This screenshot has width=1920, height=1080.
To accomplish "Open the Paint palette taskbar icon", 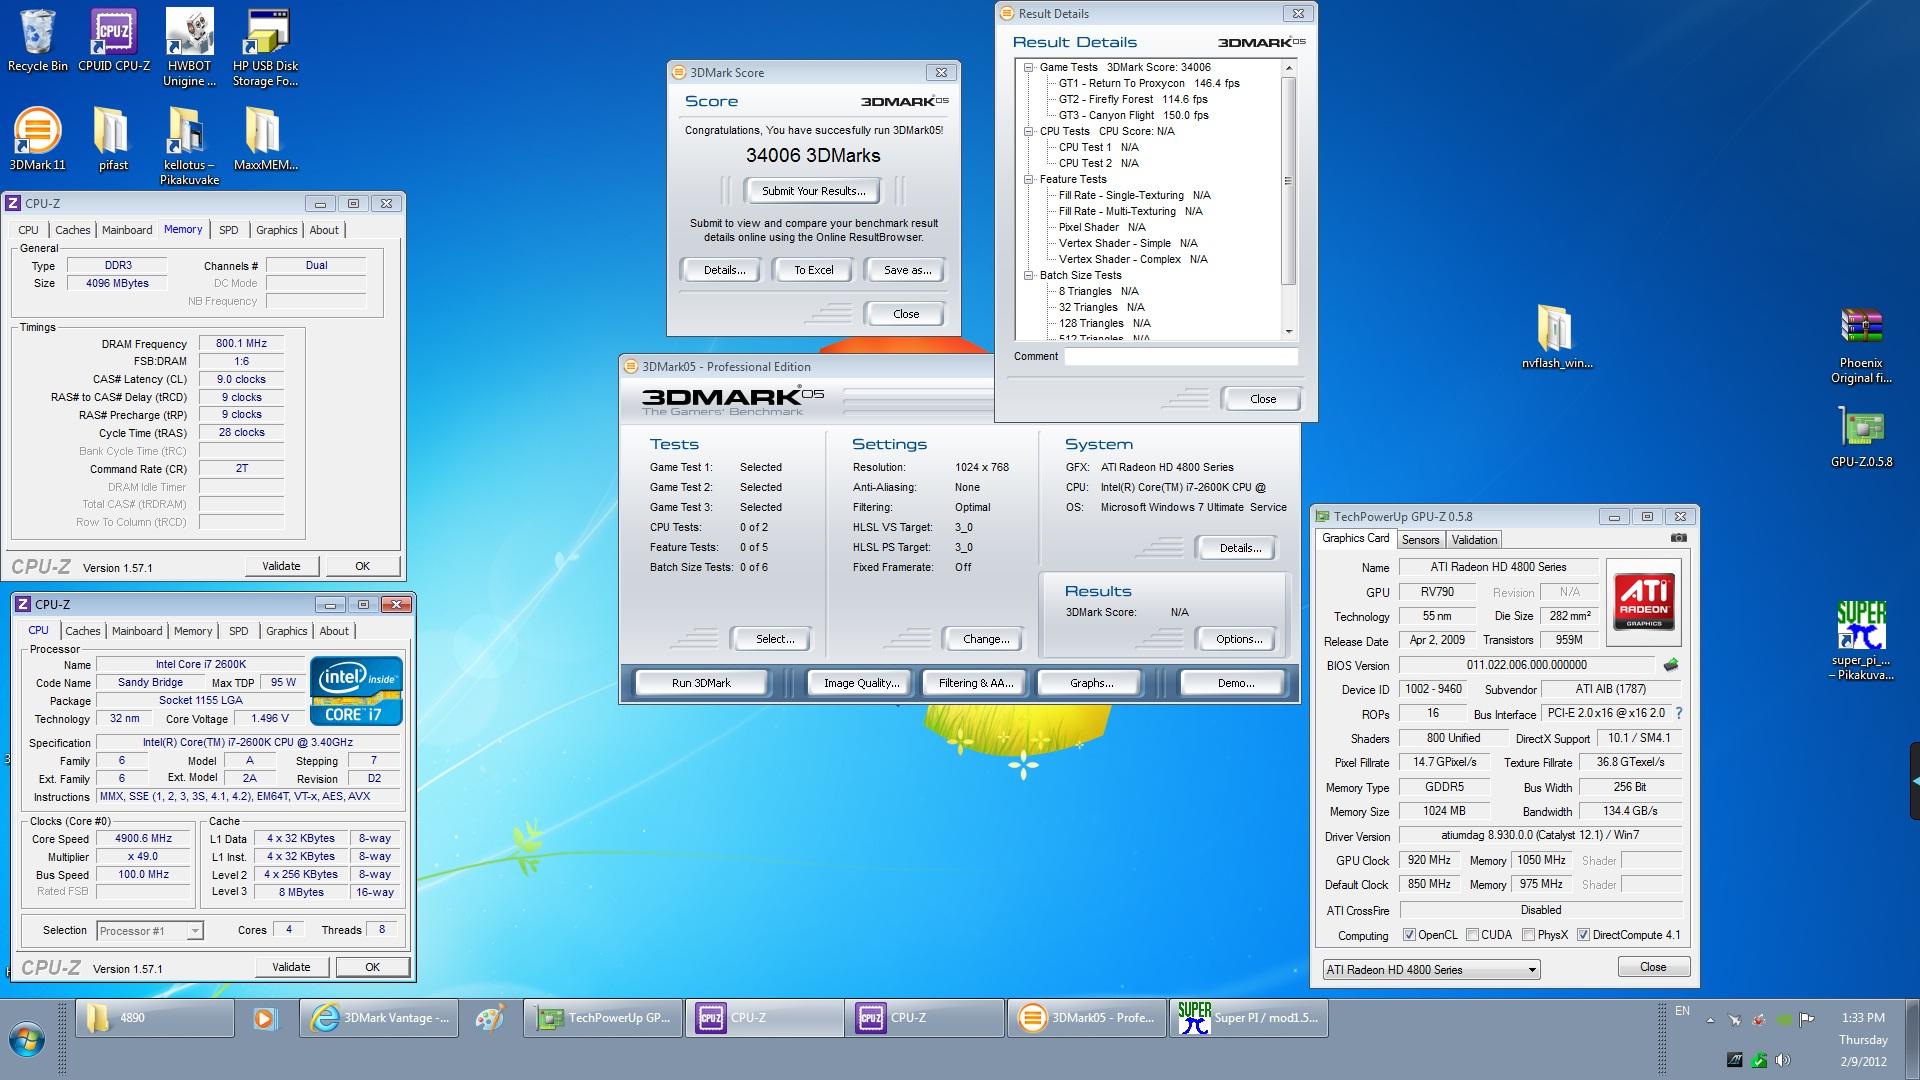I will pyautogui.click(x=489, y=1018).
